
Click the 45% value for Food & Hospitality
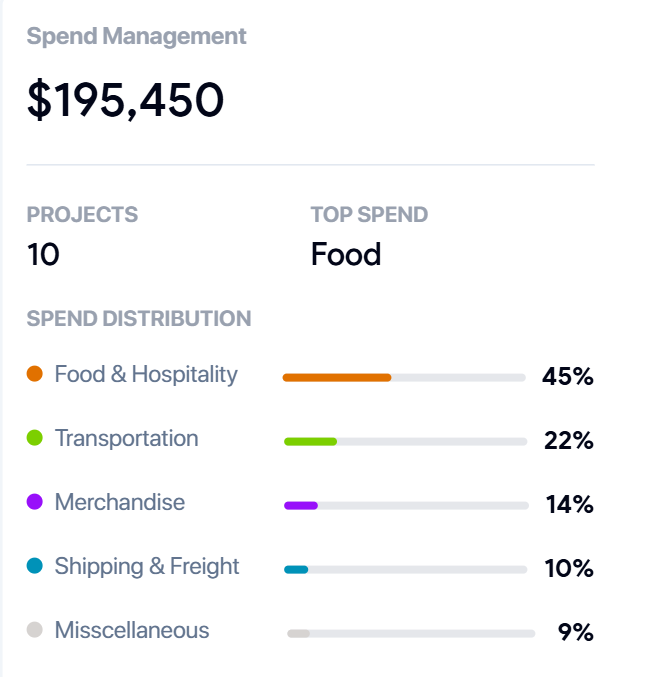tap(568, 377)
